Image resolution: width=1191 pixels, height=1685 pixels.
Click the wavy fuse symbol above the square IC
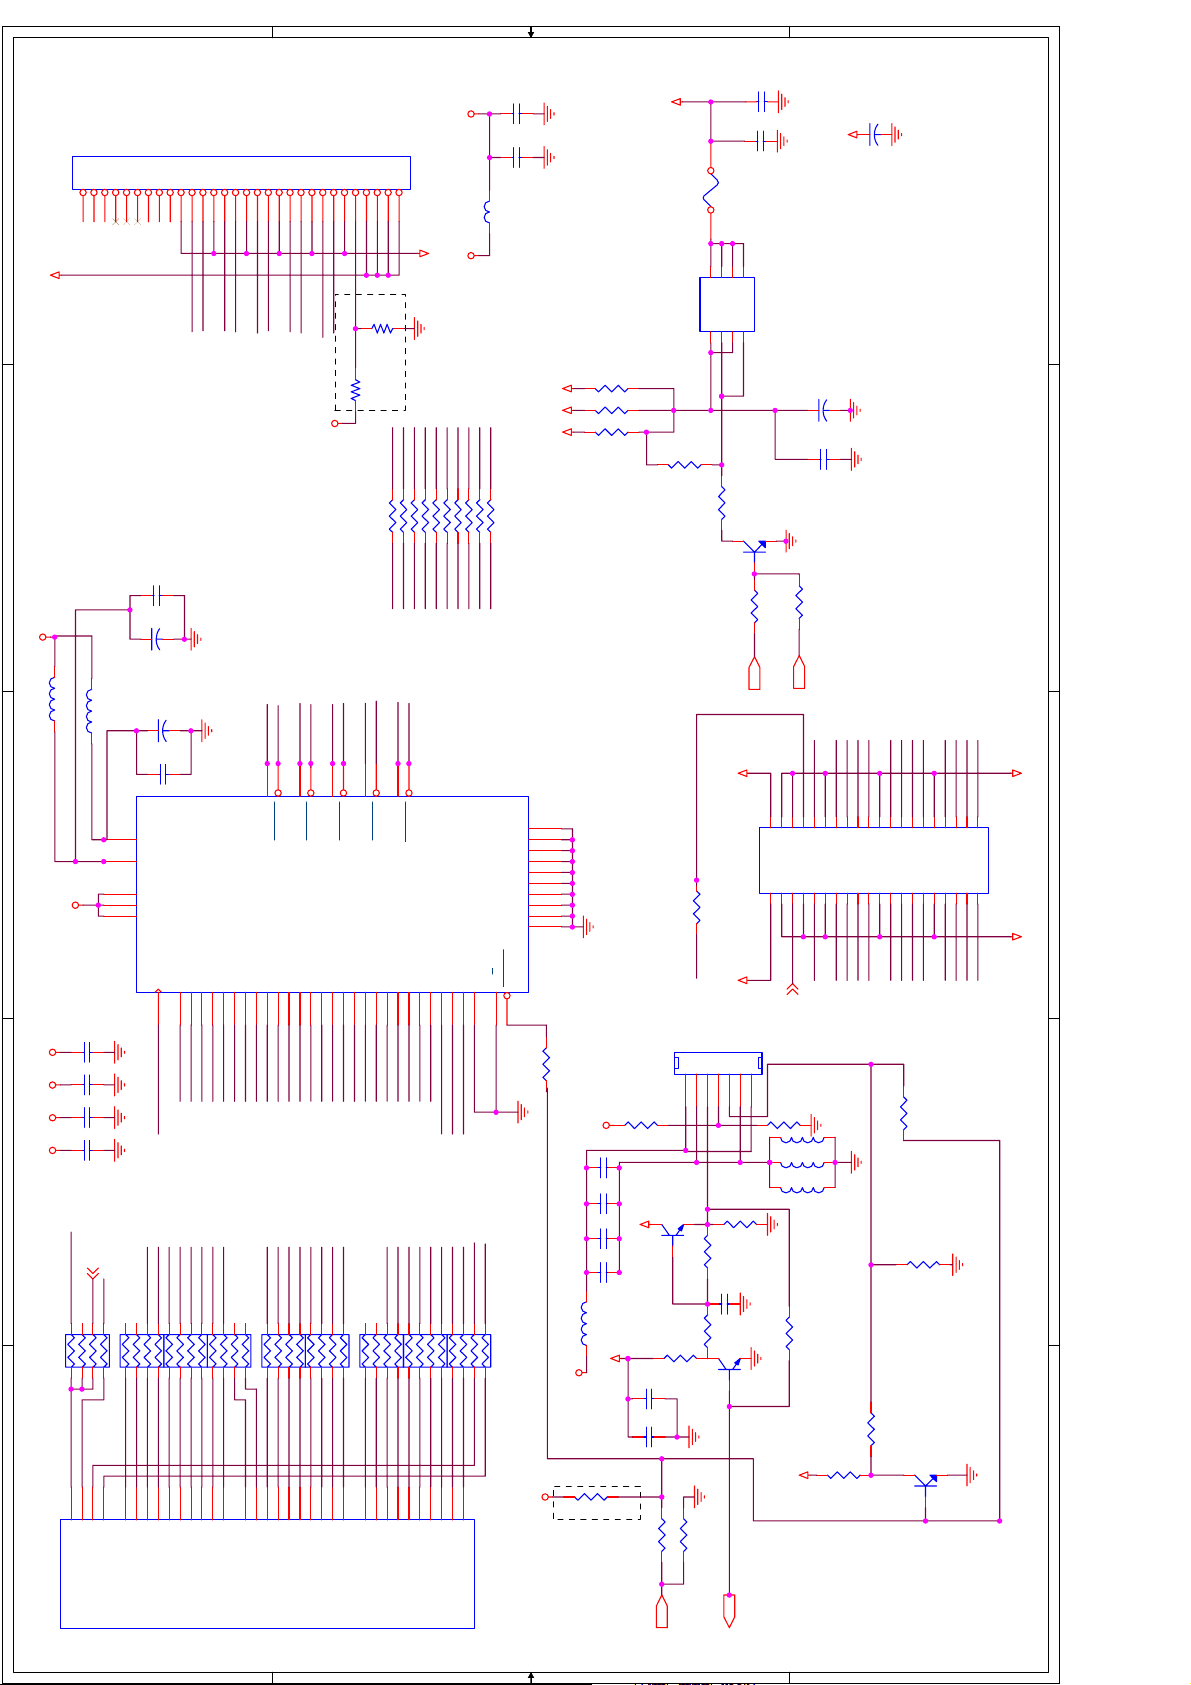tap(711, 190)
